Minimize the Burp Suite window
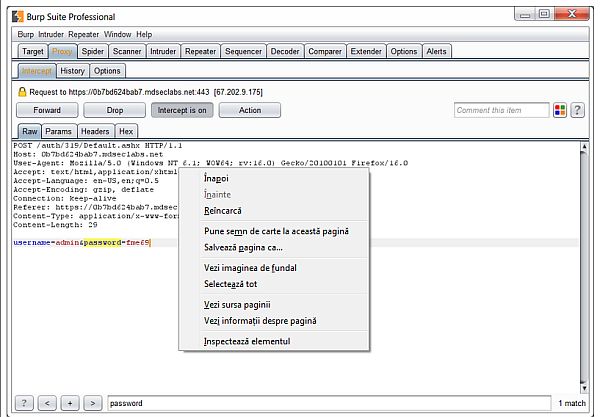Viewport: 600px width, 417px height. [x=525, y=14]
